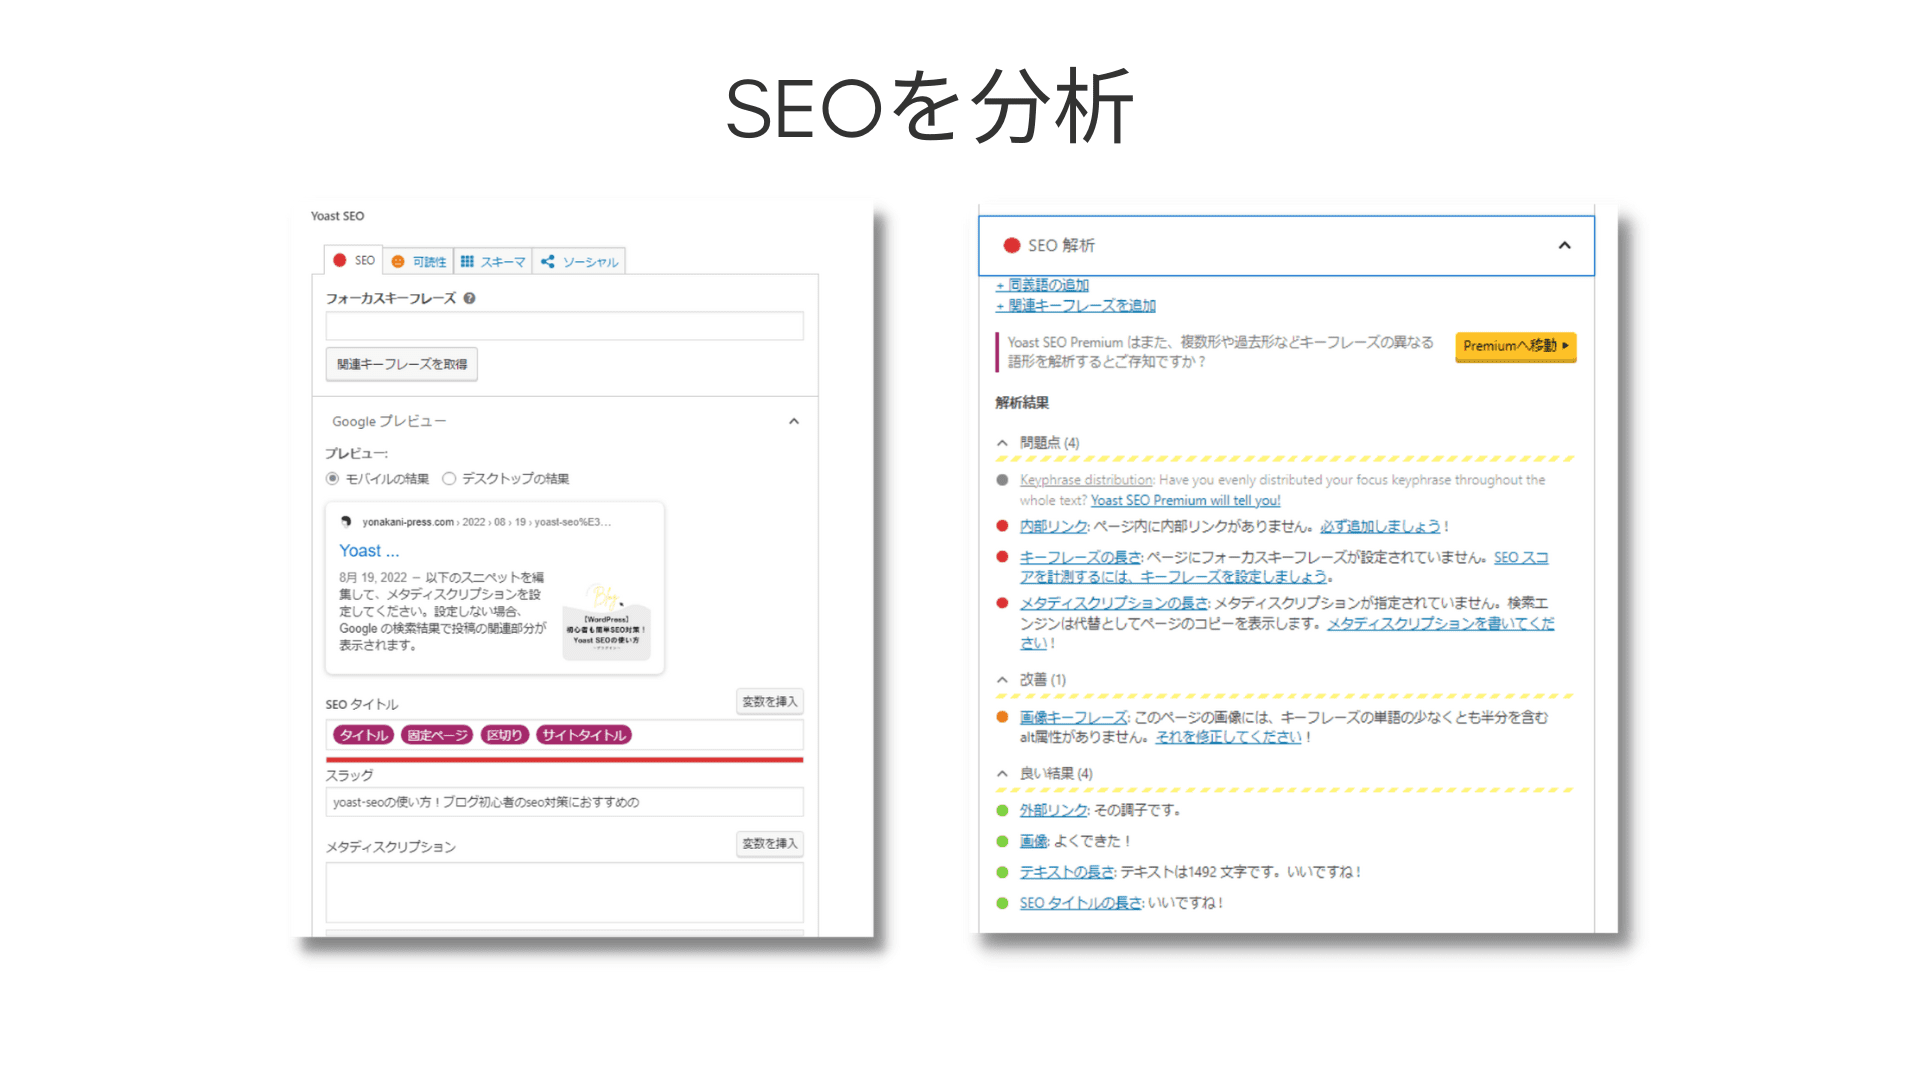Click the 関連キーフレーズを追加 link
1920x1080 pixels.
coord(1075,305)
